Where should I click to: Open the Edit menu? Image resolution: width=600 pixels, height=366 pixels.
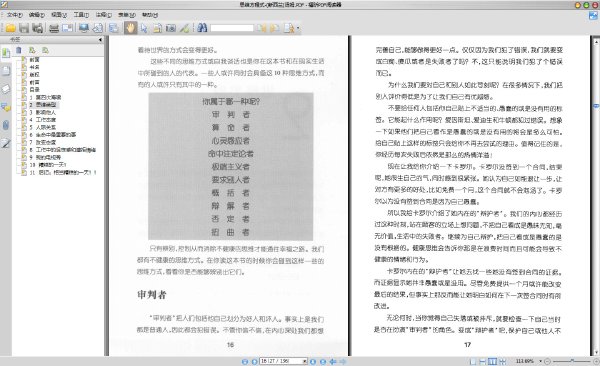tap(37, 15)
